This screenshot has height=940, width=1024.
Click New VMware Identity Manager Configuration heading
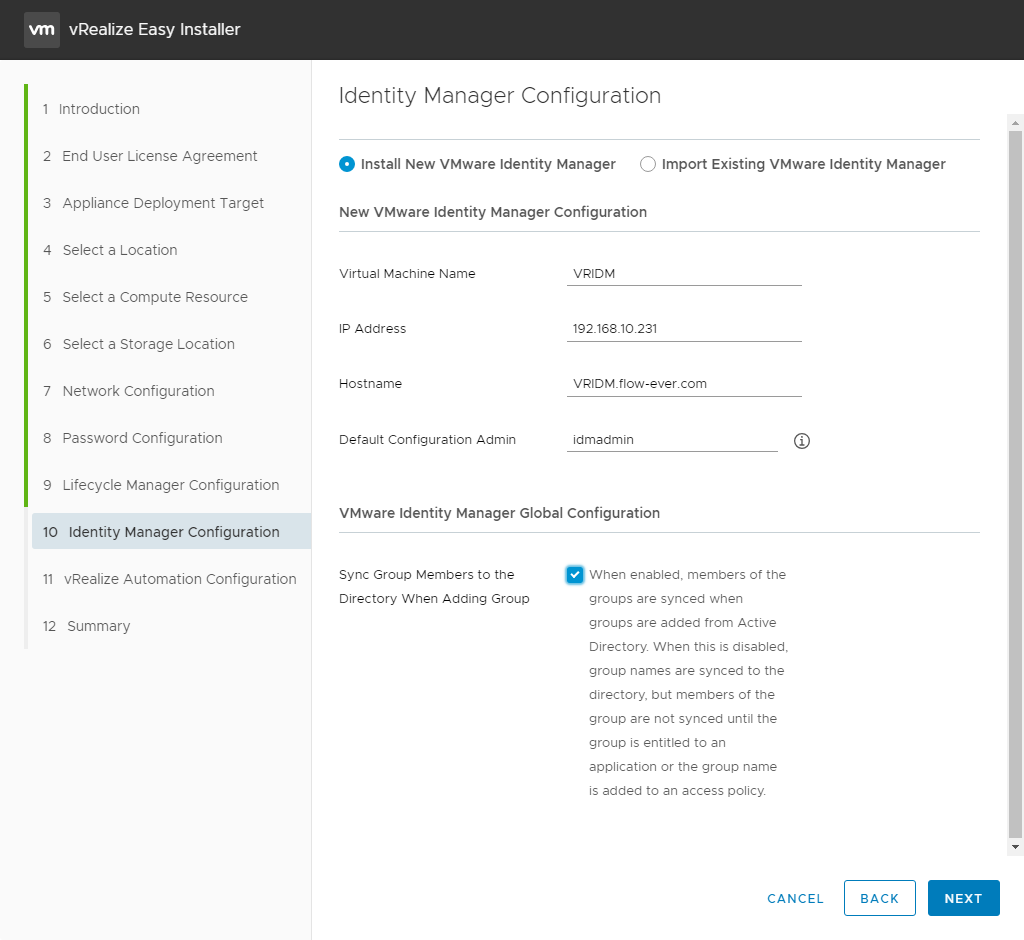(x=493, y=212)
